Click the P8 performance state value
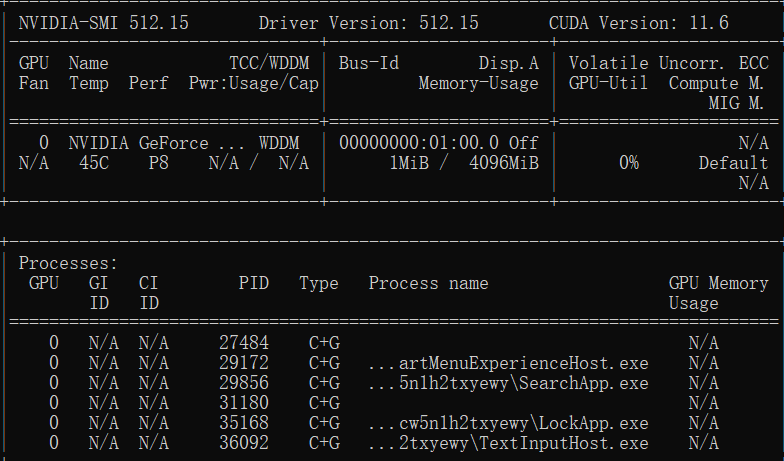The image size is (784, 461). pos(158,163)
